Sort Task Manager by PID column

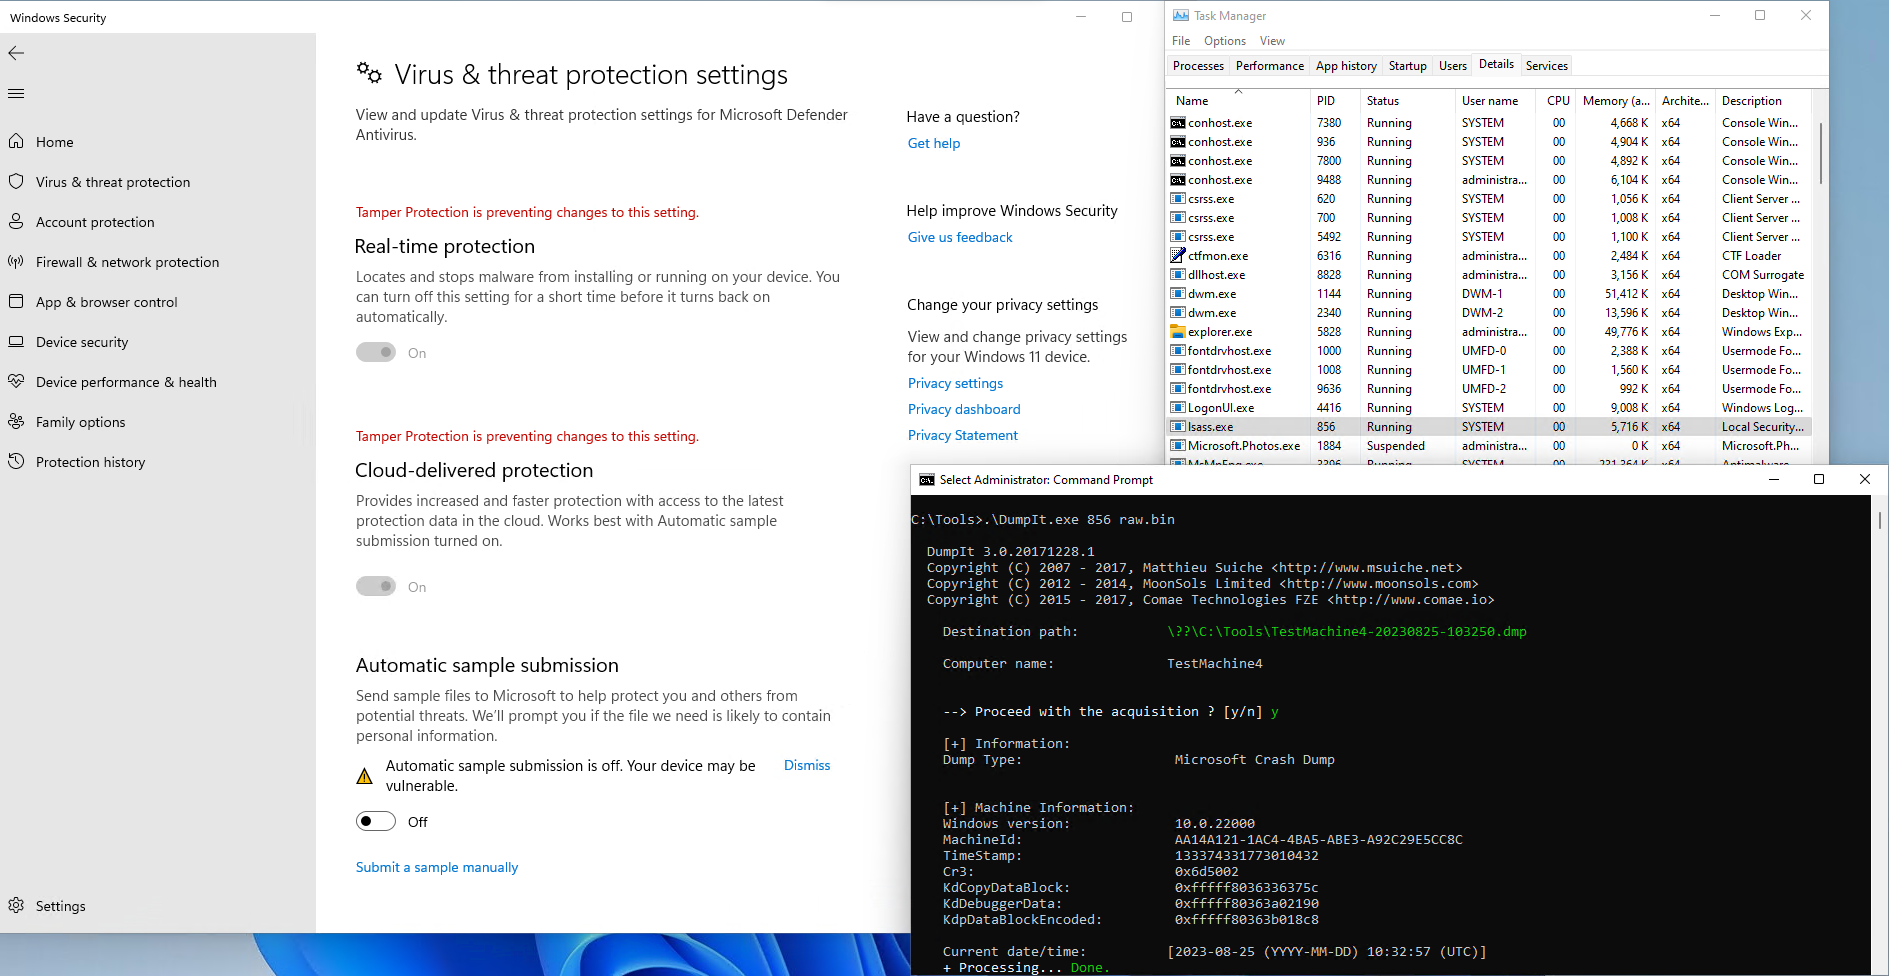coord(1334,101)
